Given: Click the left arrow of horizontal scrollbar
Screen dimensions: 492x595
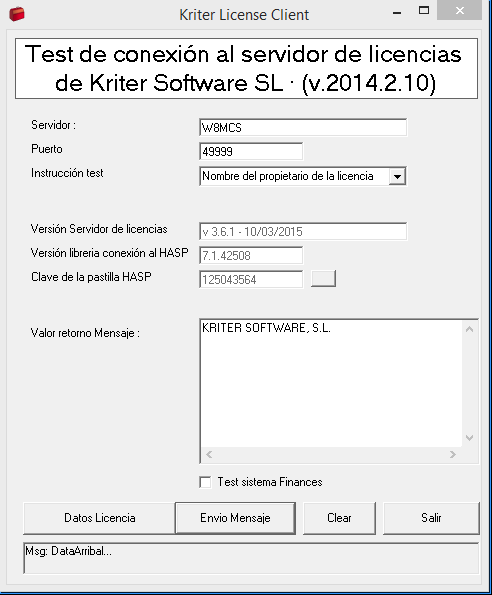Looking at the screenshot, I should pyautogui.click(x=209, y=454).
